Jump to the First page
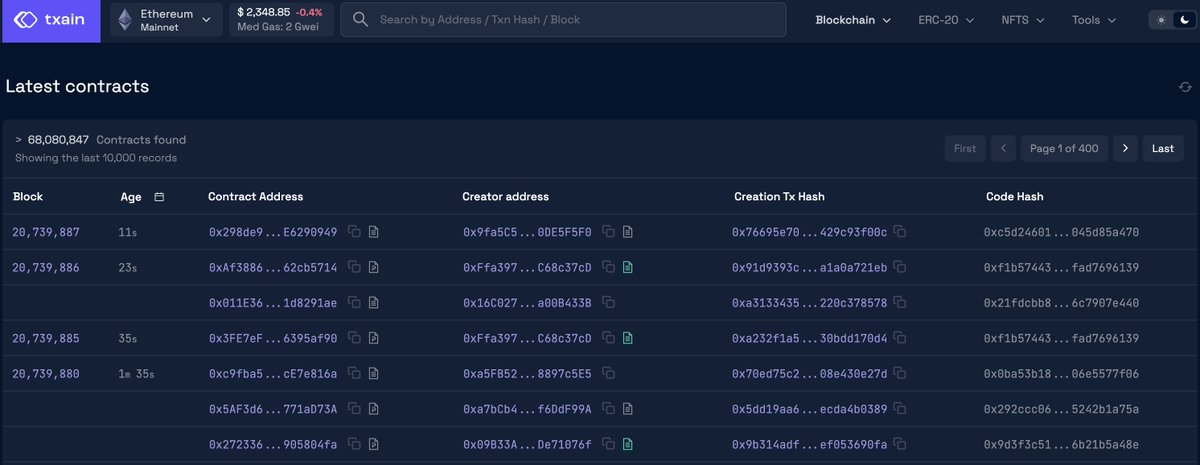 pos(965,148)
